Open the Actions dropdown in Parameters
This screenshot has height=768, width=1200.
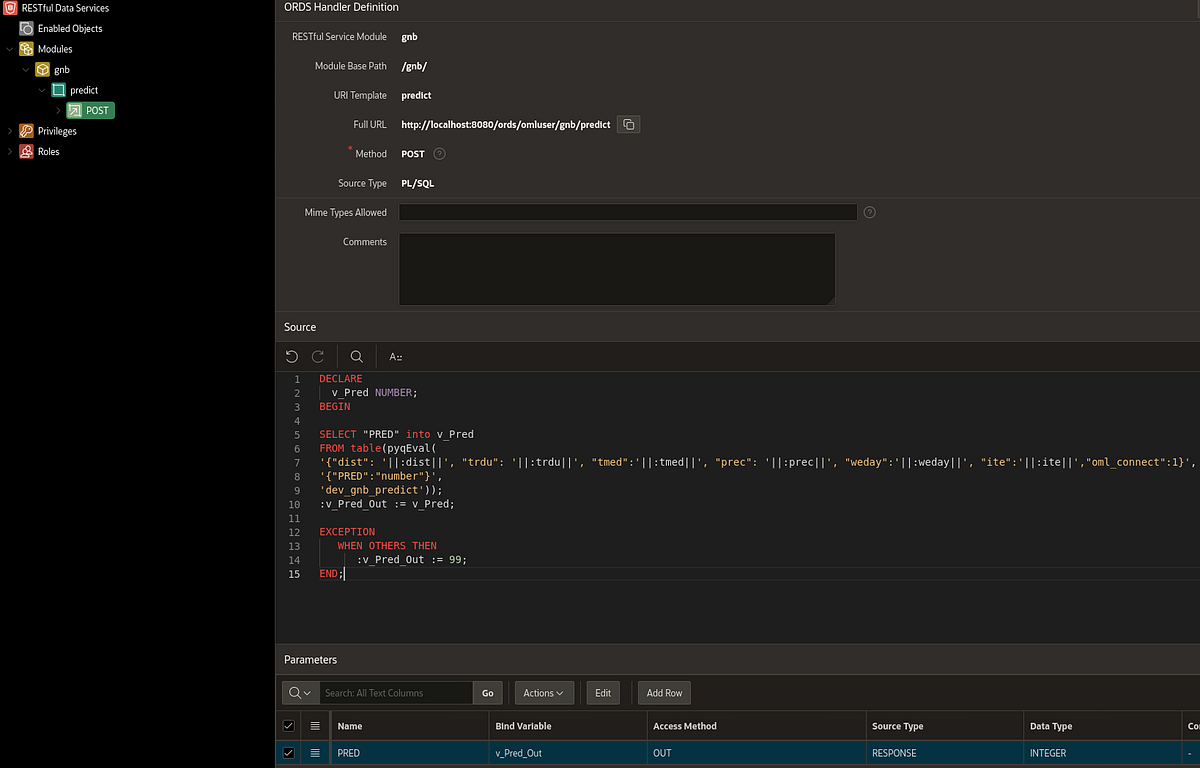point(543,692)
